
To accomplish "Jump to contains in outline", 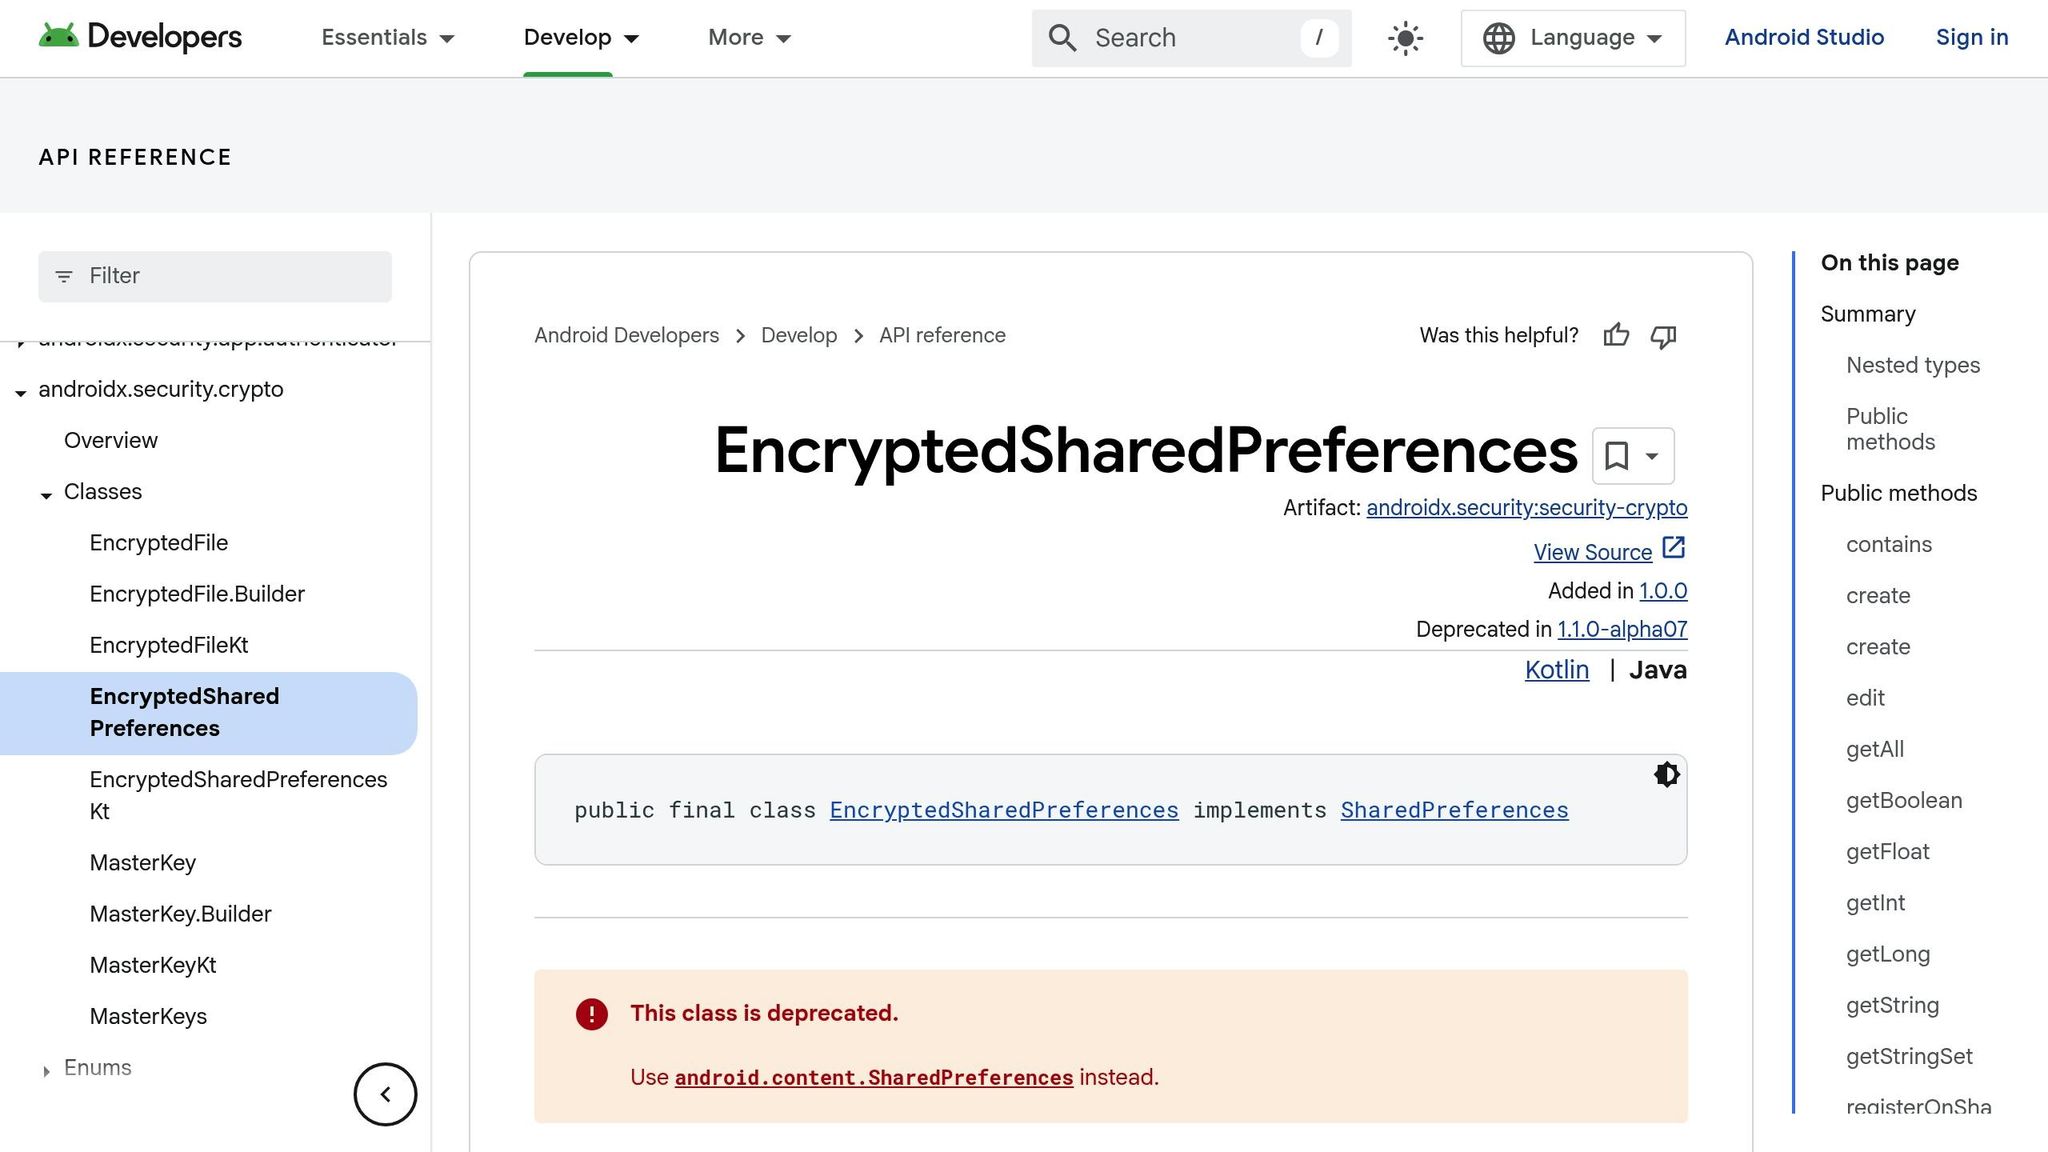I will (x=1889, y=544).
